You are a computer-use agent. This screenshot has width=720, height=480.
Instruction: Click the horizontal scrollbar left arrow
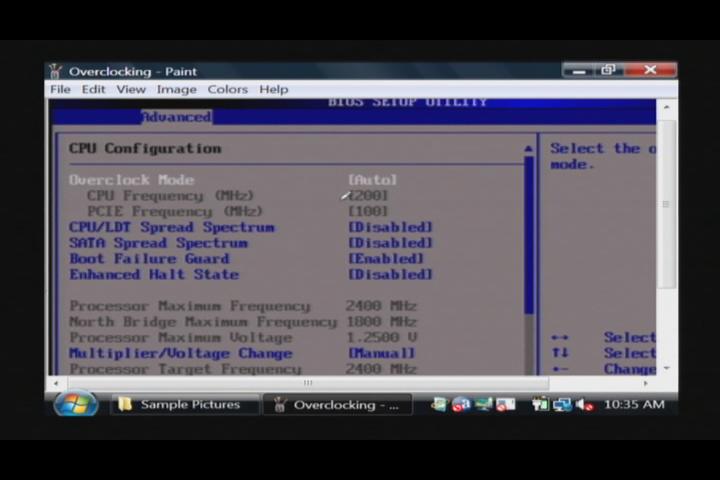click(56, 383)
